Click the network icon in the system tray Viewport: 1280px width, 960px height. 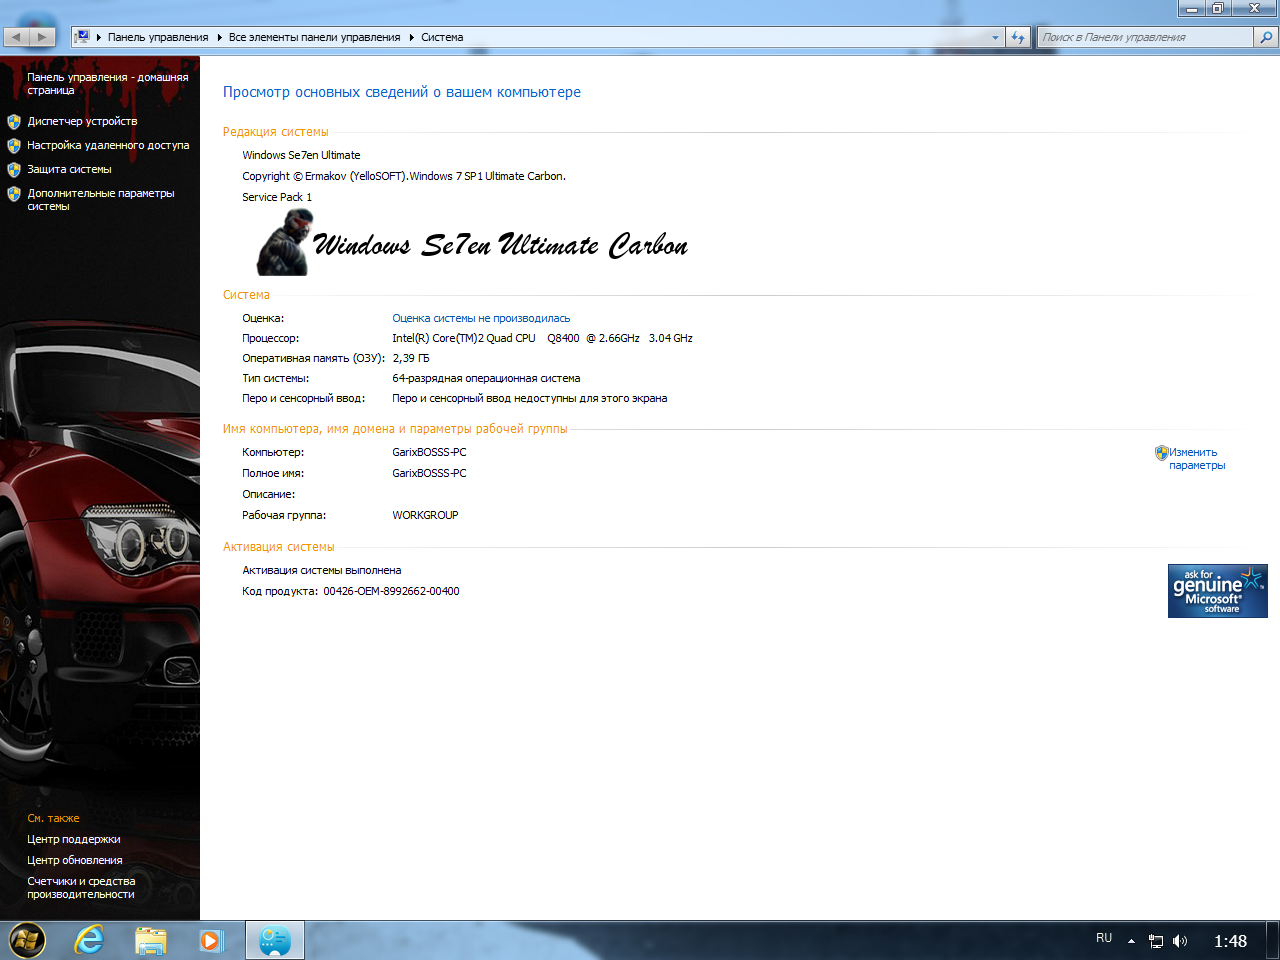pyautogui.click(x=1156, y=941)
